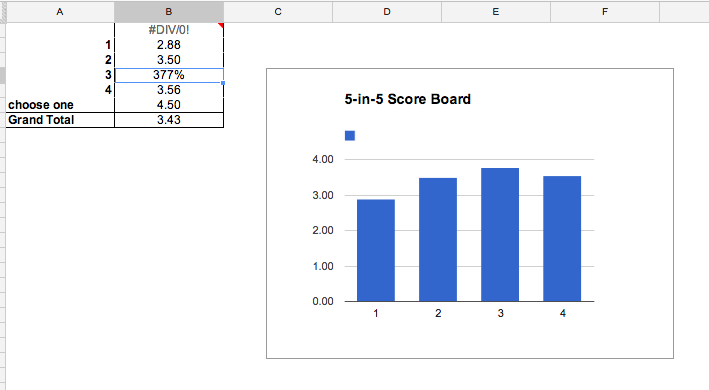Click the red comment marker on #DIV/0! cell
This screenshot has height=390, width=709.
pyautogui.click(x=221, y=26)
